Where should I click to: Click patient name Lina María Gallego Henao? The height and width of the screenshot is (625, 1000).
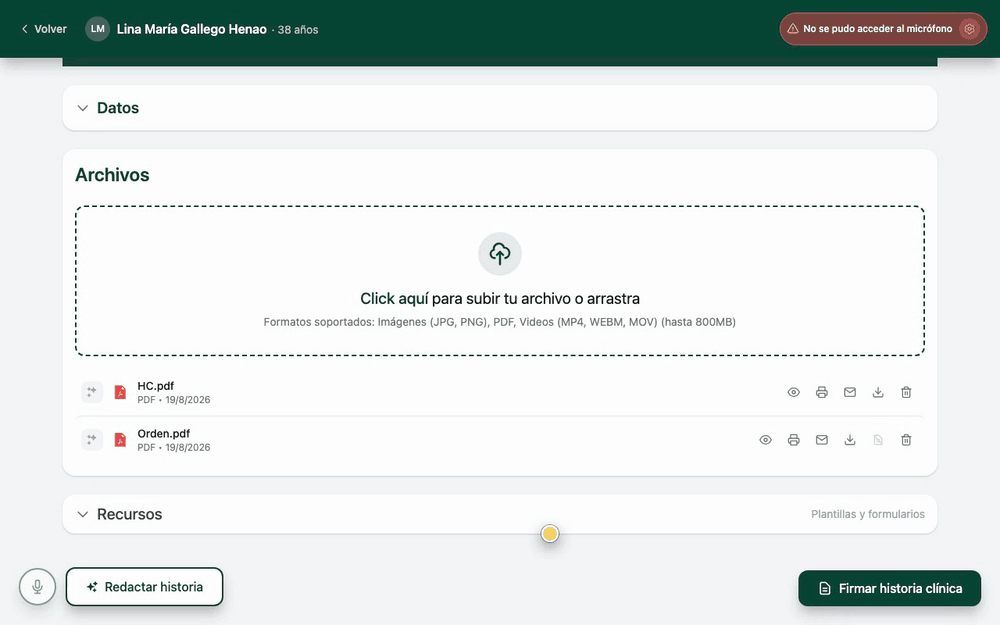(191, 29)
